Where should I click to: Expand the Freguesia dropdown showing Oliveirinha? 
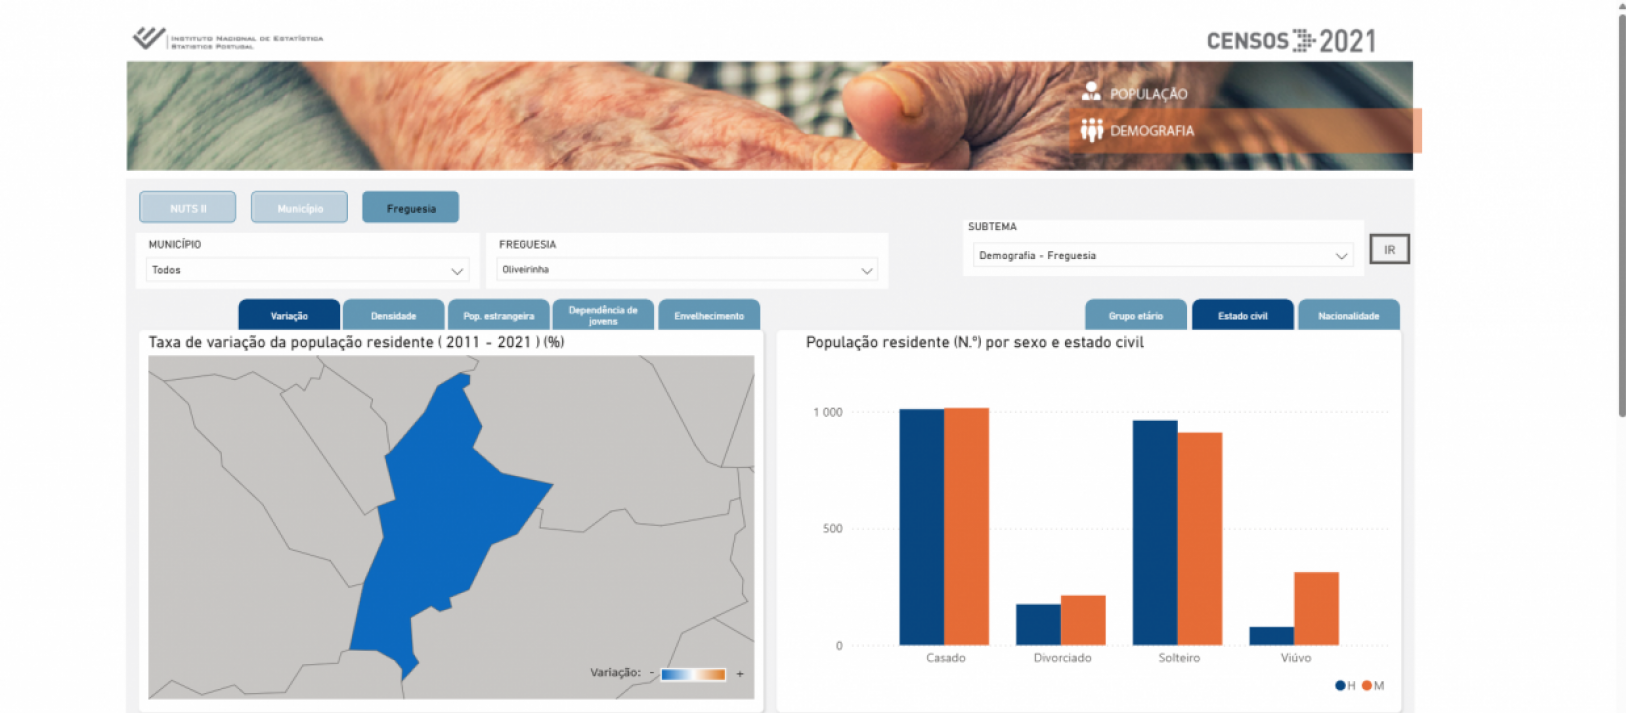[x=687, y=270]
